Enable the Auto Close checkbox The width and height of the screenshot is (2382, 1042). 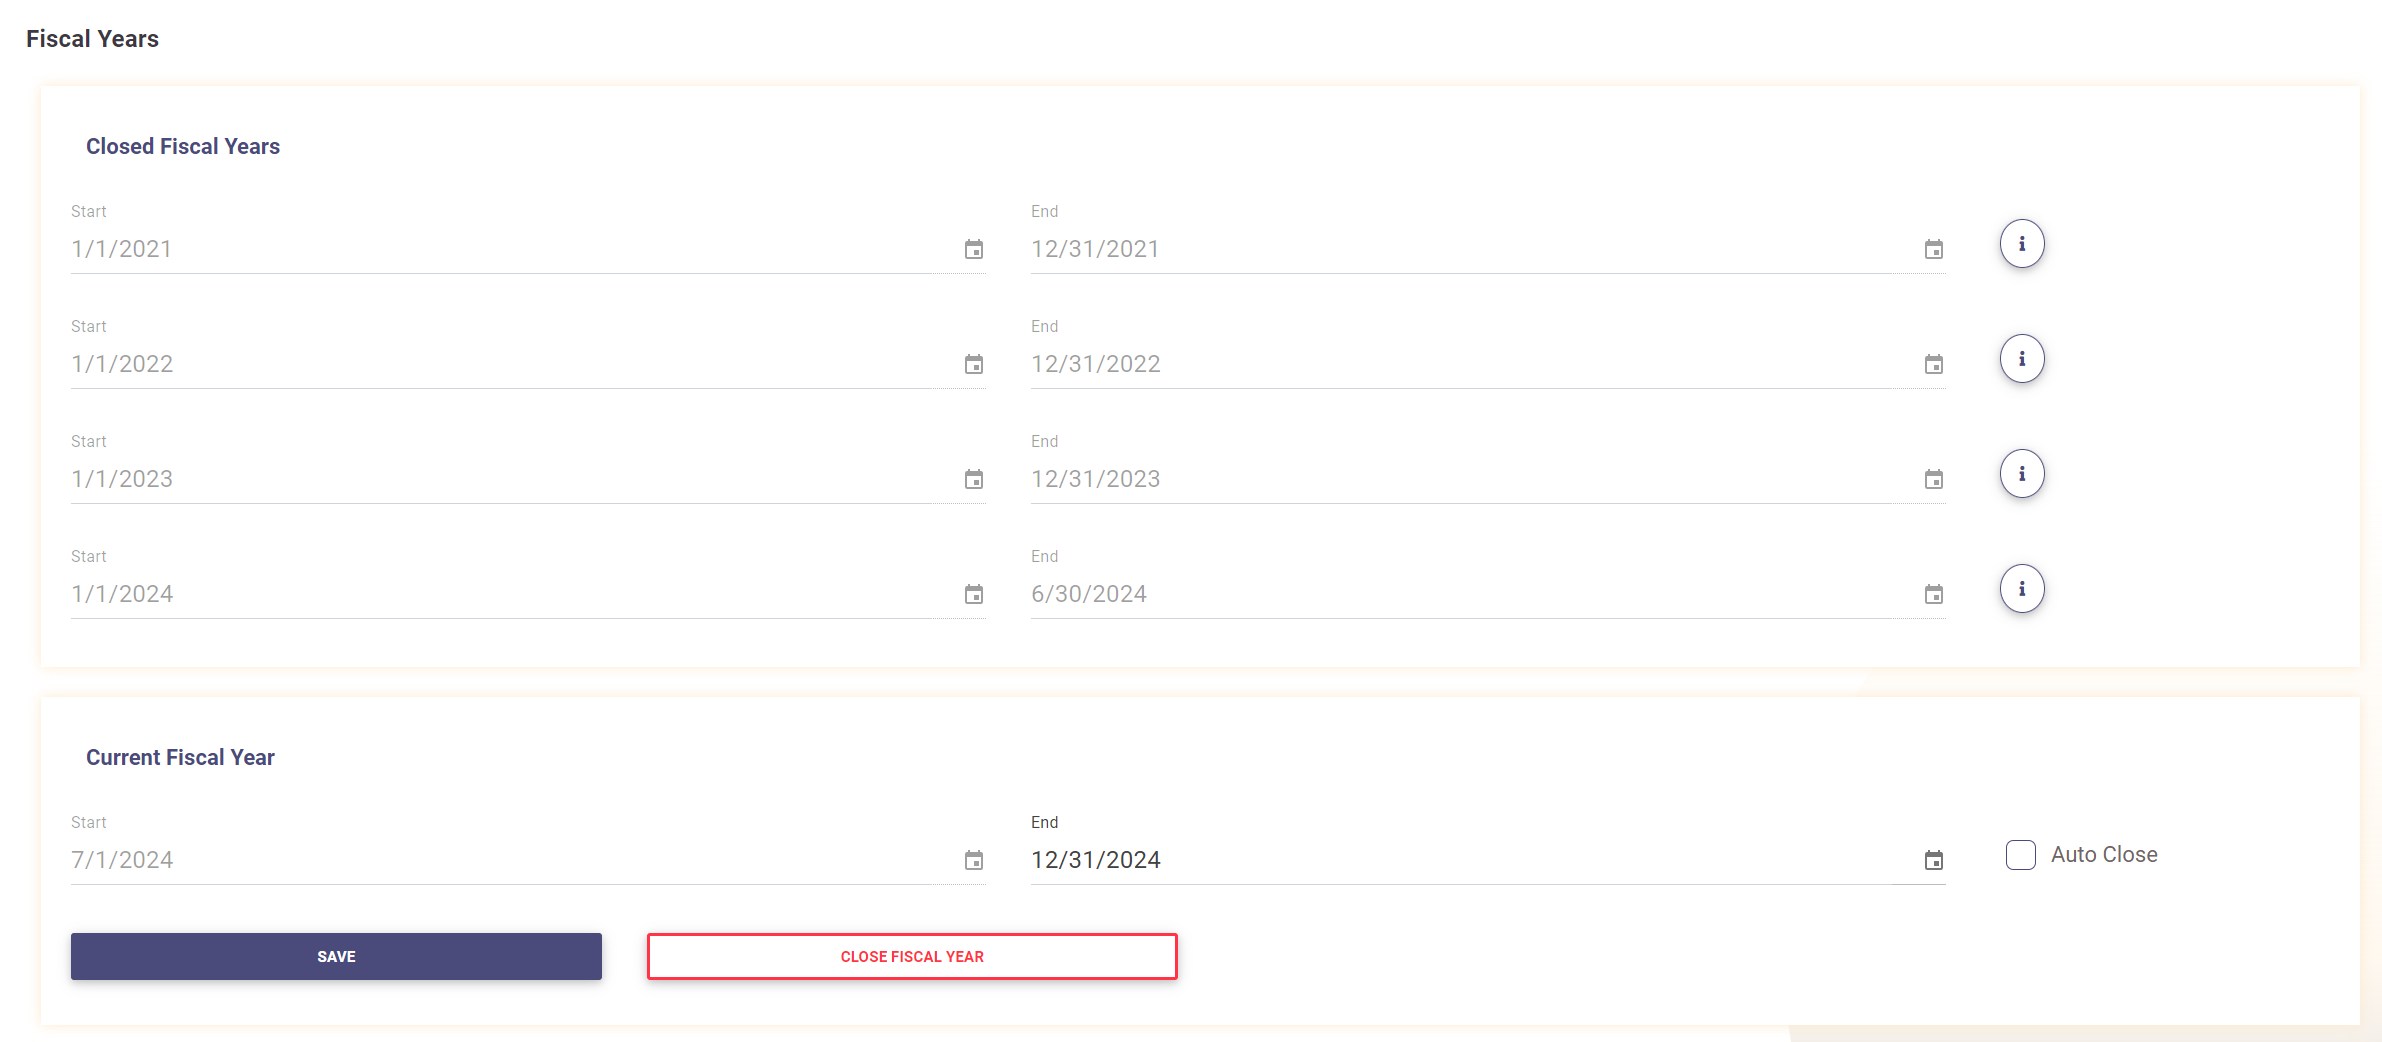pyautogui.click(x=2020, y=855)
